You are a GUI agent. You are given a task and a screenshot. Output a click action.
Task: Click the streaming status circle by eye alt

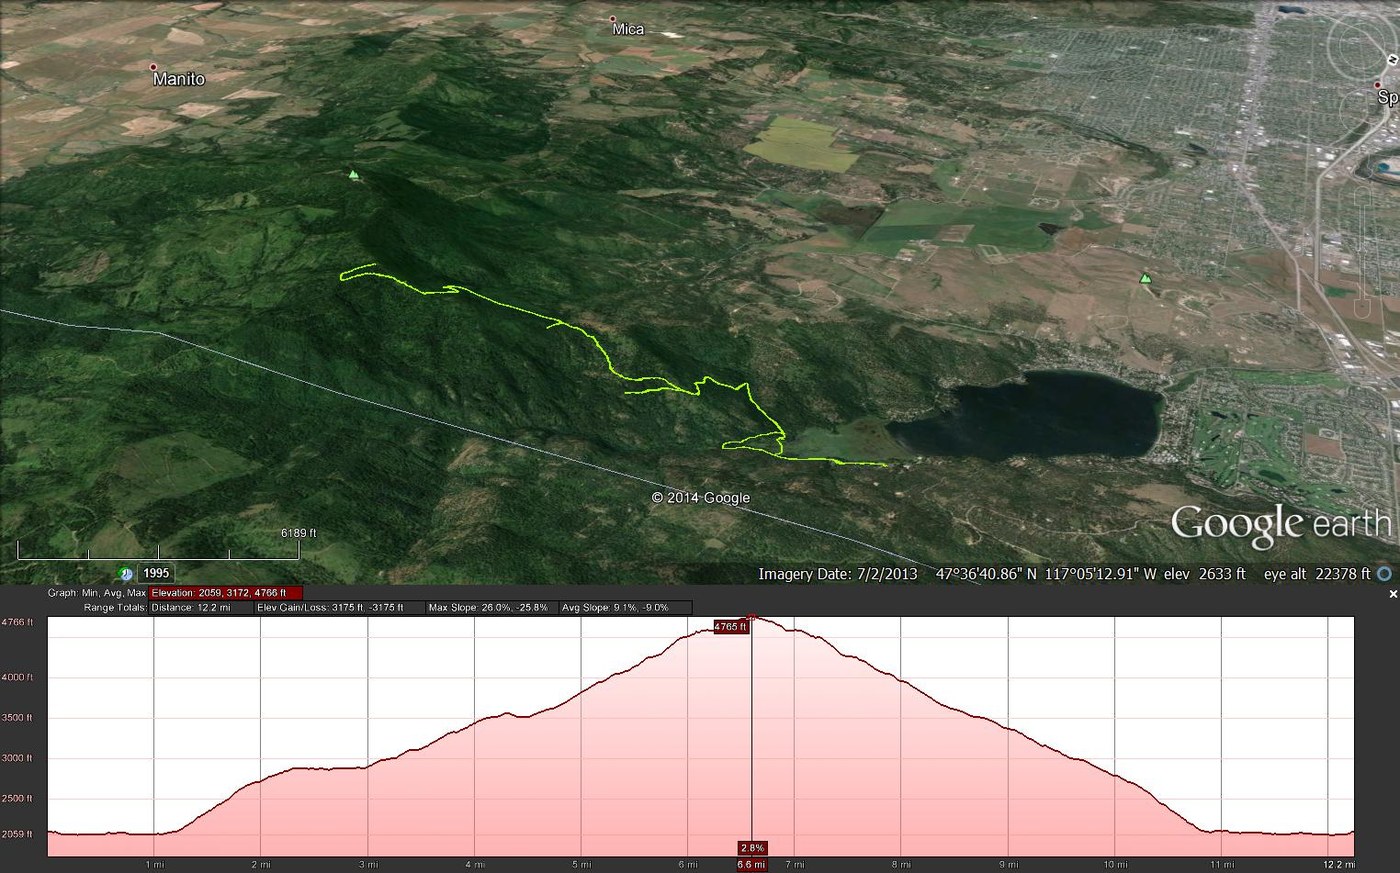(x=1384, y=574)
